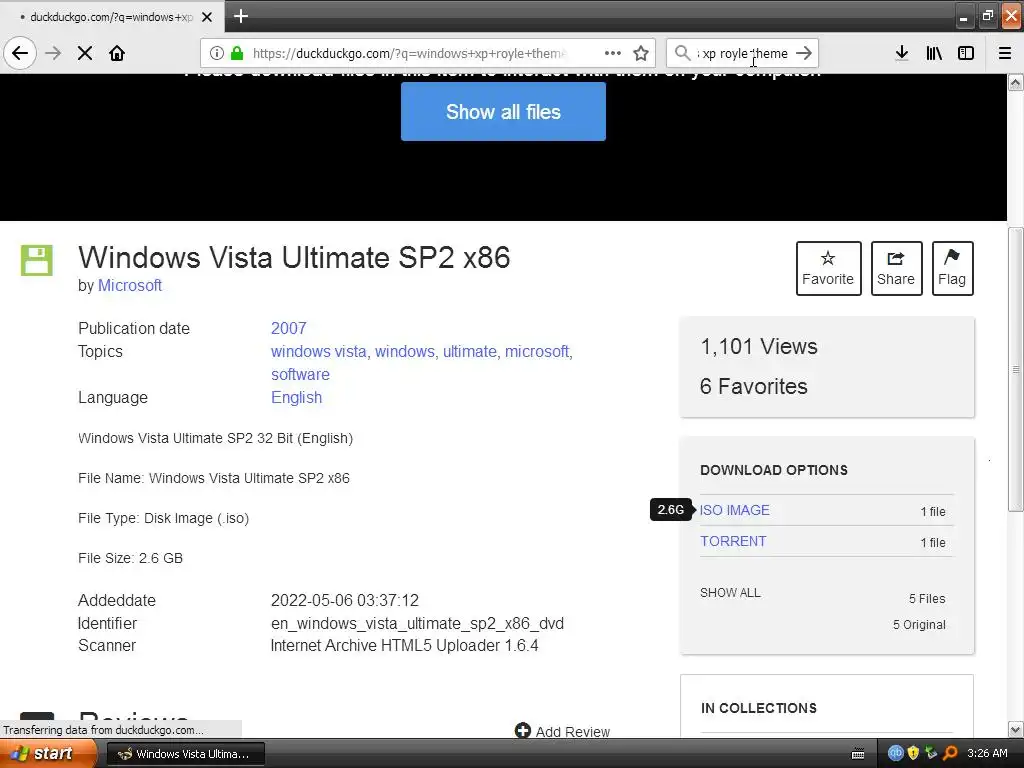Close the duckduckgo tab

tap(207, 17)
